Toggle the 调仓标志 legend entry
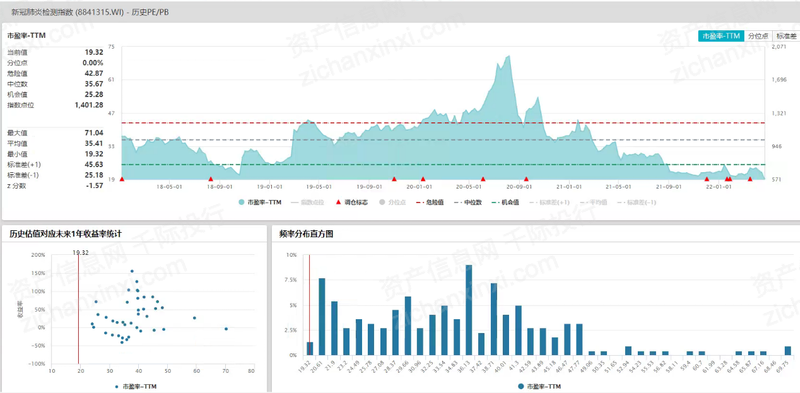Viewport: 800px width, 393px height. (352, 203)
